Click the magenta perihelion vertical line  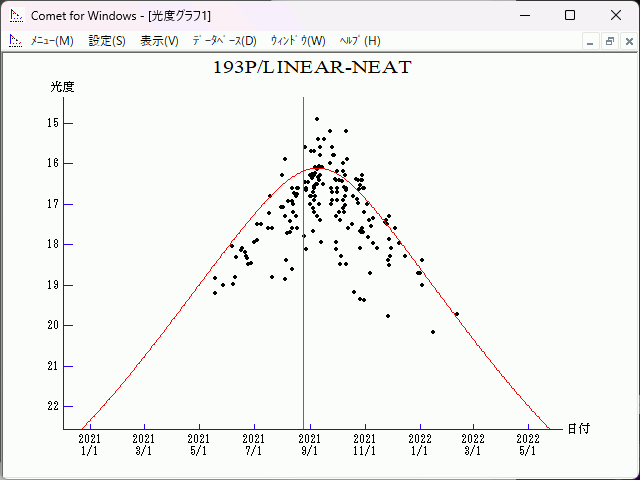pyautogui.click(x=303, y=263)
